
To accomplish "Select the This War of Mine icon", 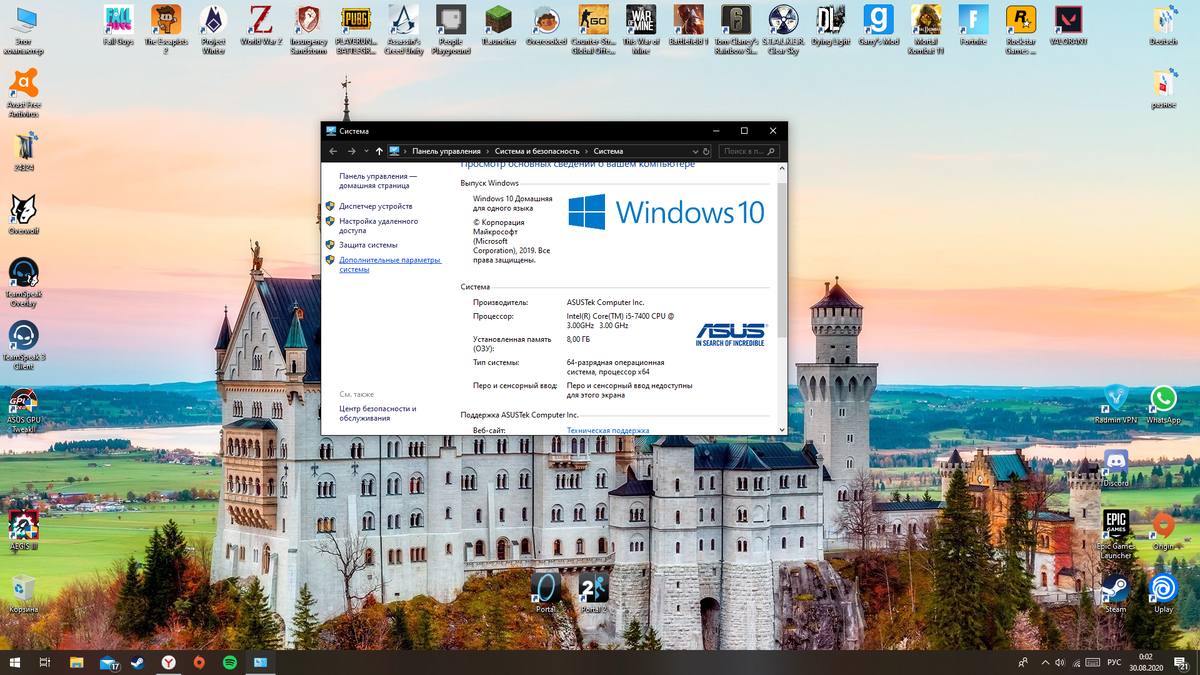I will [640, 27].
